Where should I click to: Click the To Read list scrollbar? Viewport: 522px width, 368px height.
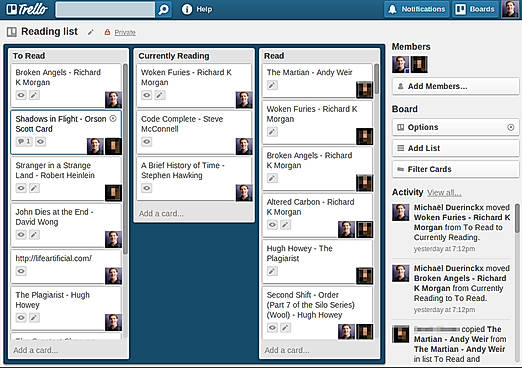pos(125,159)
